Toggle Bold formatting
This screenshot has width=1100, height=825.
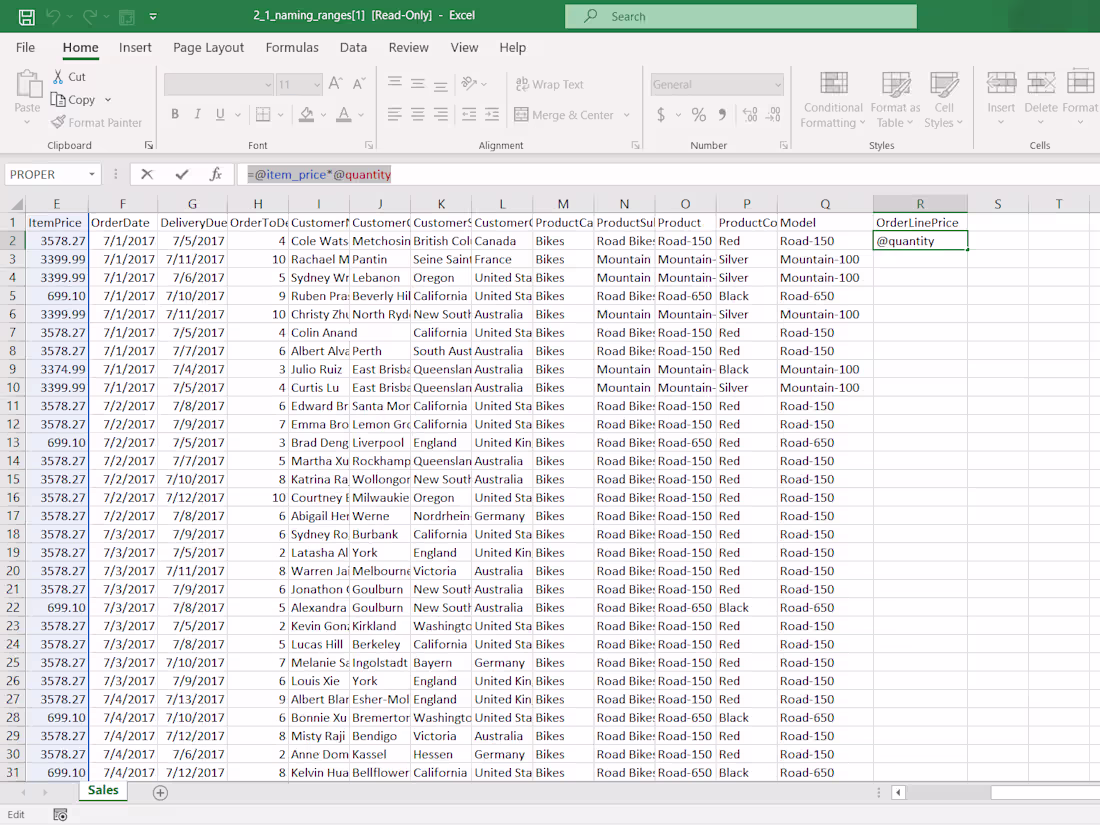(x=175, y=115)
